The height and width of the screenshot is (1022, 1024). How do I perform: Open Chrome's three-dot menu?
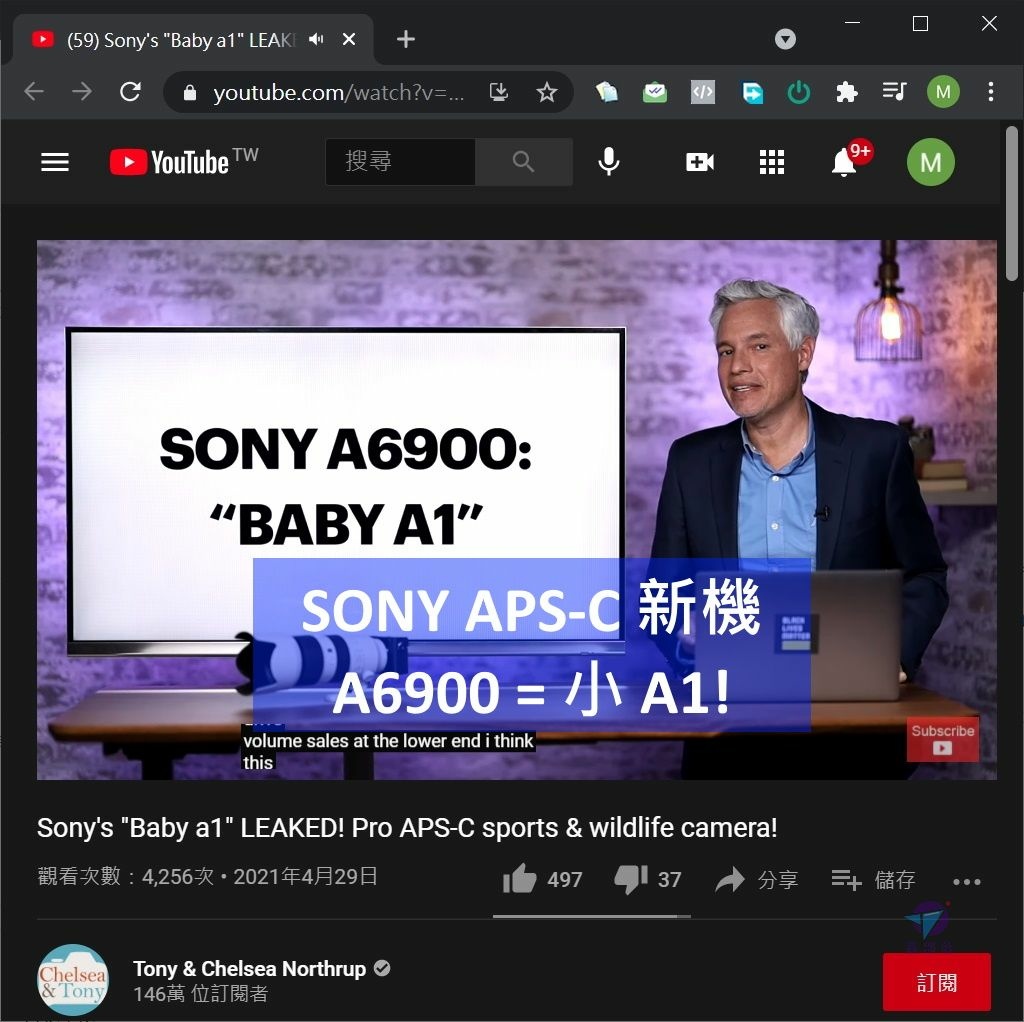coord(991,92)
